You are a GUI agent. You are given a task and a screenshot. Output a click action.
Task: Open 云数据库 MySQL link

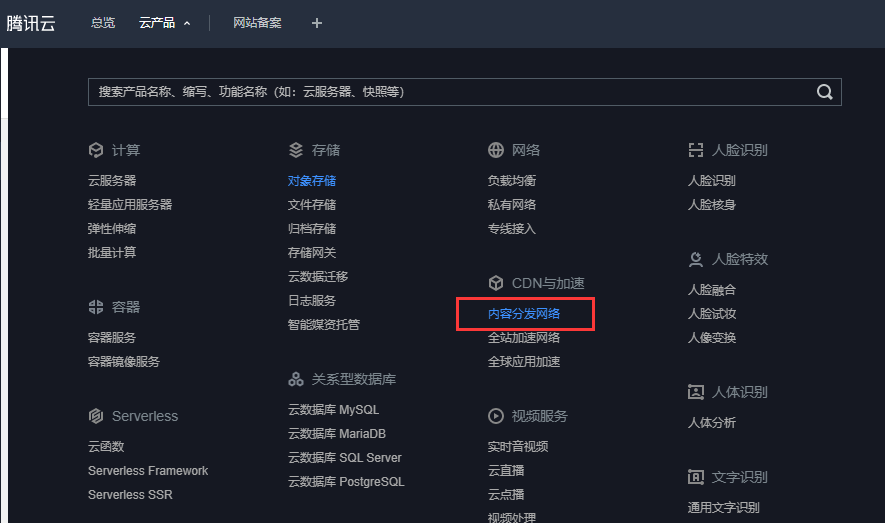(x=333, y=410)
